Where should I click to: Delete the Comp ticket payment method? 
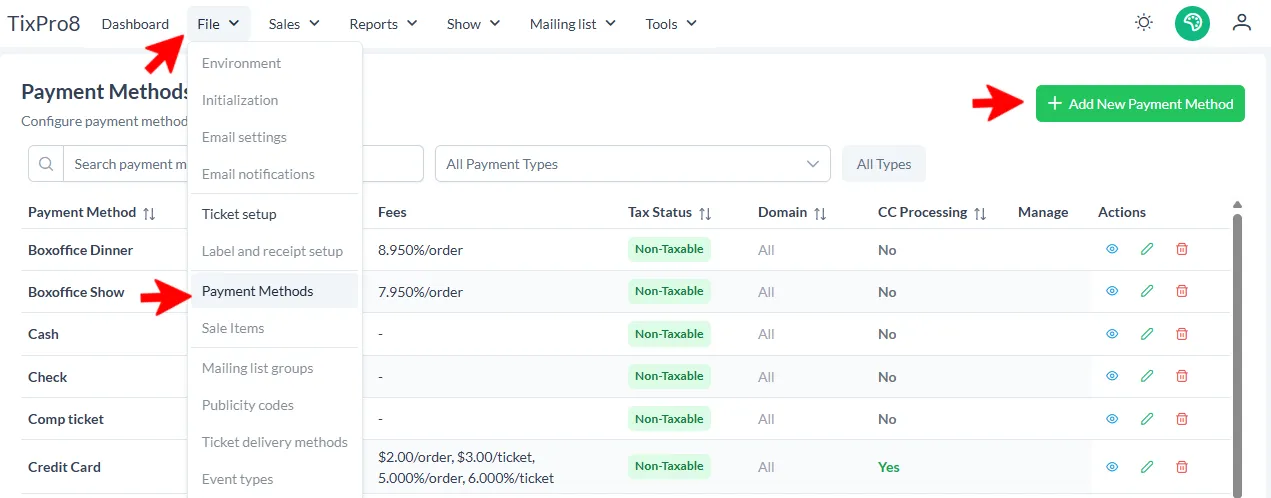point(1182,419)
